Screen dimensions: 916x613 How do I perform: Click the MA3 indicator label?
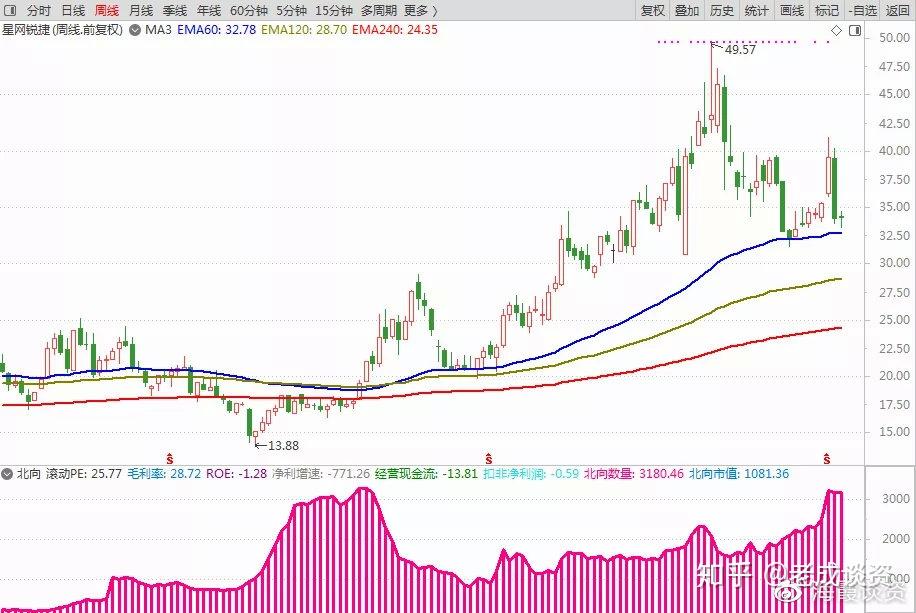tap(158, 30)
